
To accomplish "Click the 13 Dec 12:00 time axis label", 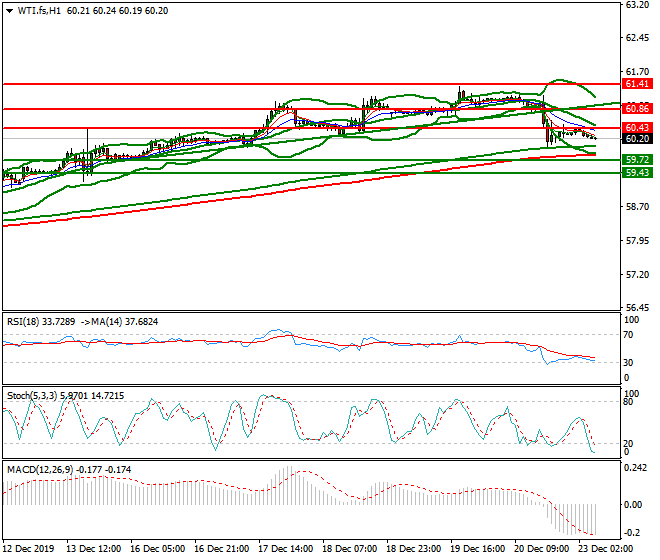I will point(93,549).
